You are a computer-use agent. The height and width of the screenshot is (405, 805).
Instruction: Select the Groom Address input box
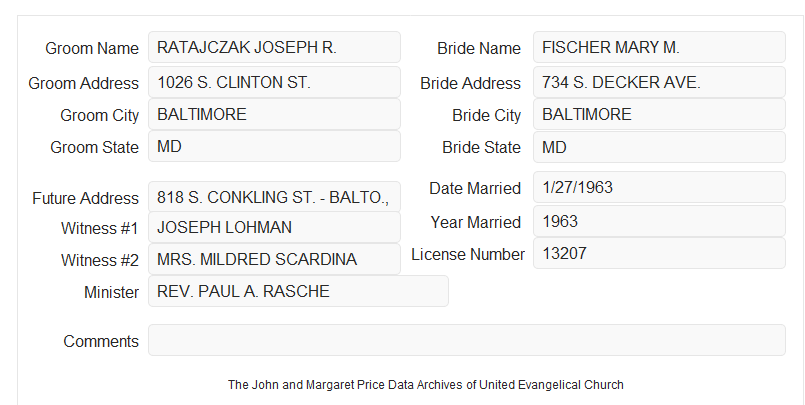(274, 82)
